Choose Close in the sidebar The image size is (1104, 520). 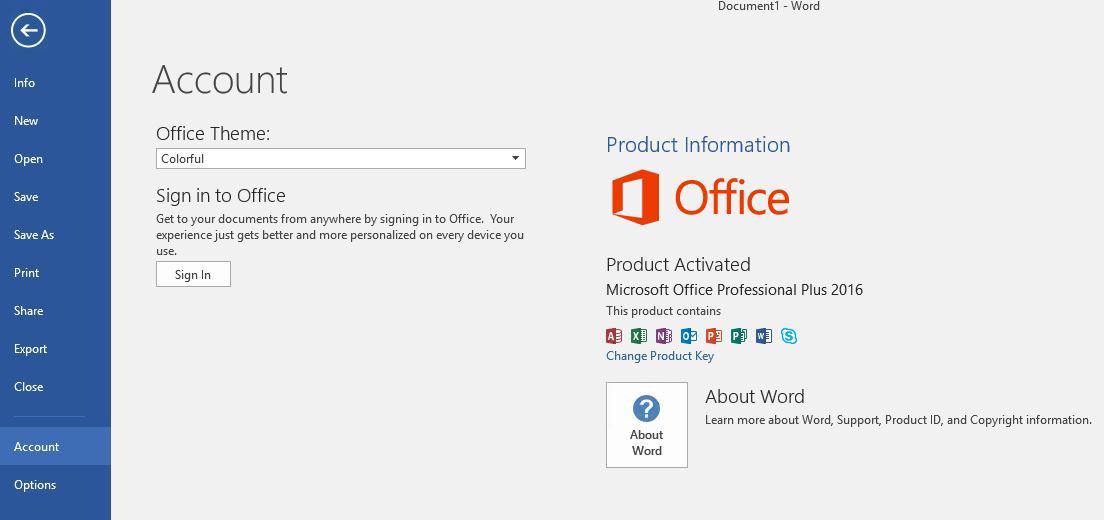(x=55, y=386)
